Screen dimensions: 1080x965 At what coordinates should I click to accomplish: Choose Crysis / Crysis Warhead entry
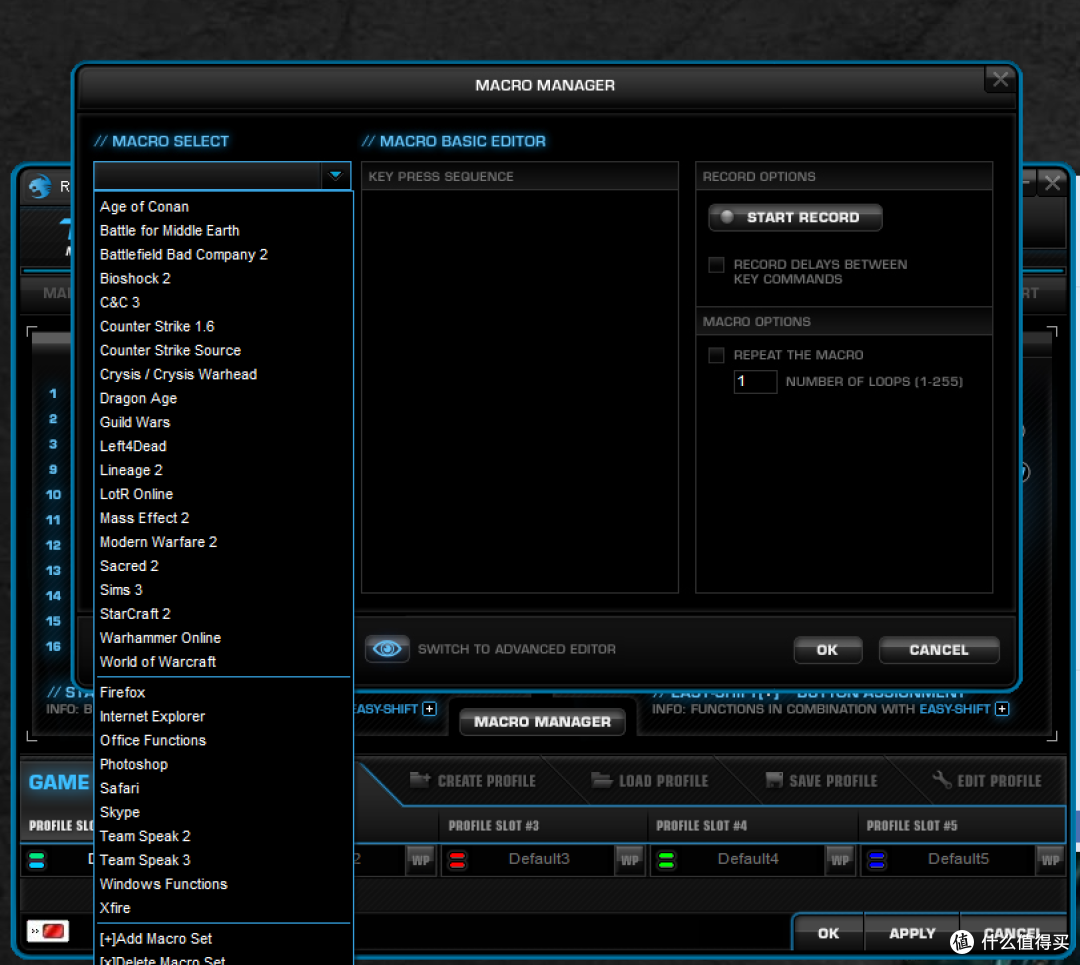[178, 375]
